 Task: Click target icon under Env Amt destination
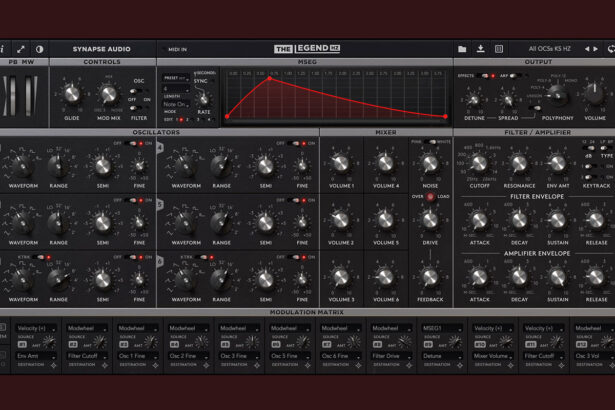point(54,365)
